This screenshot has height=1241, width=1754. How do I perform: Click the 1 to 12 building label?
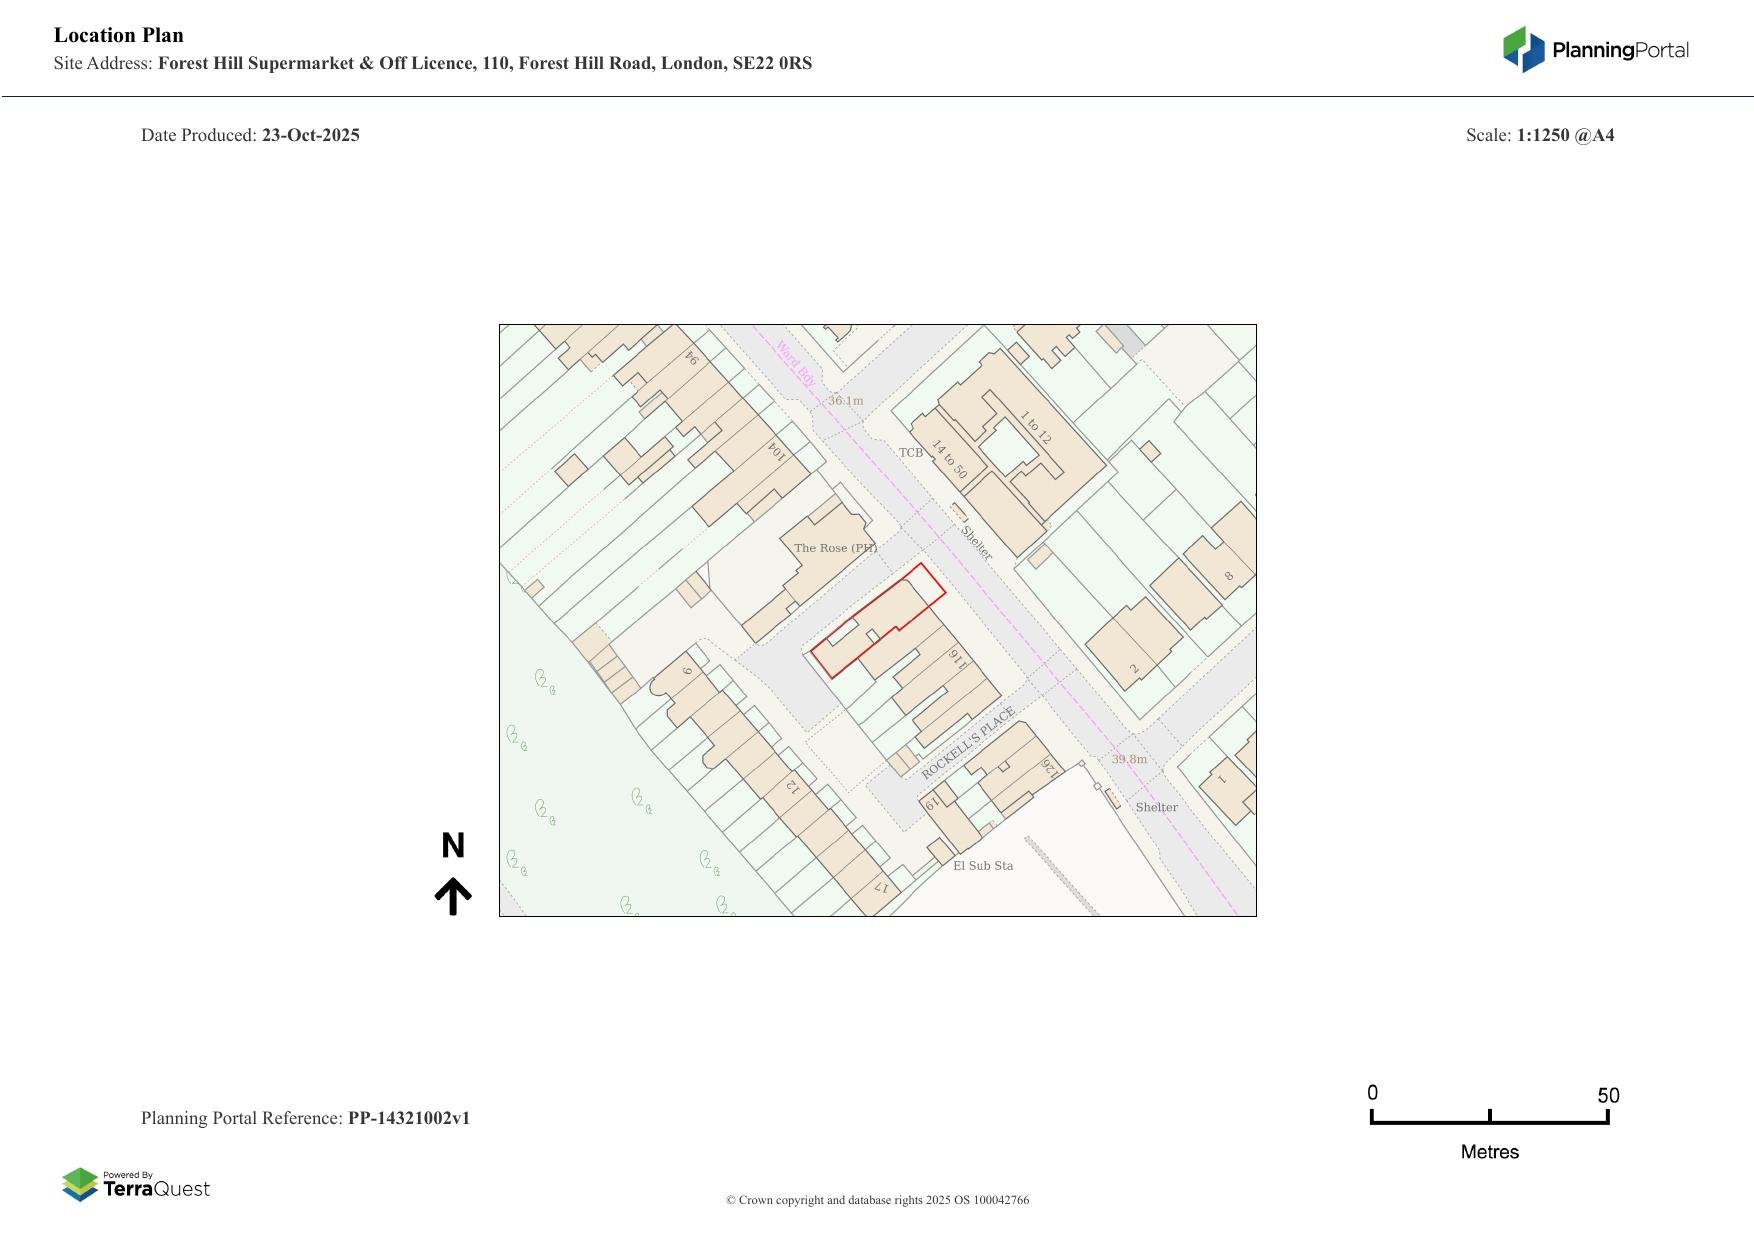click(x=1035, y=427)
